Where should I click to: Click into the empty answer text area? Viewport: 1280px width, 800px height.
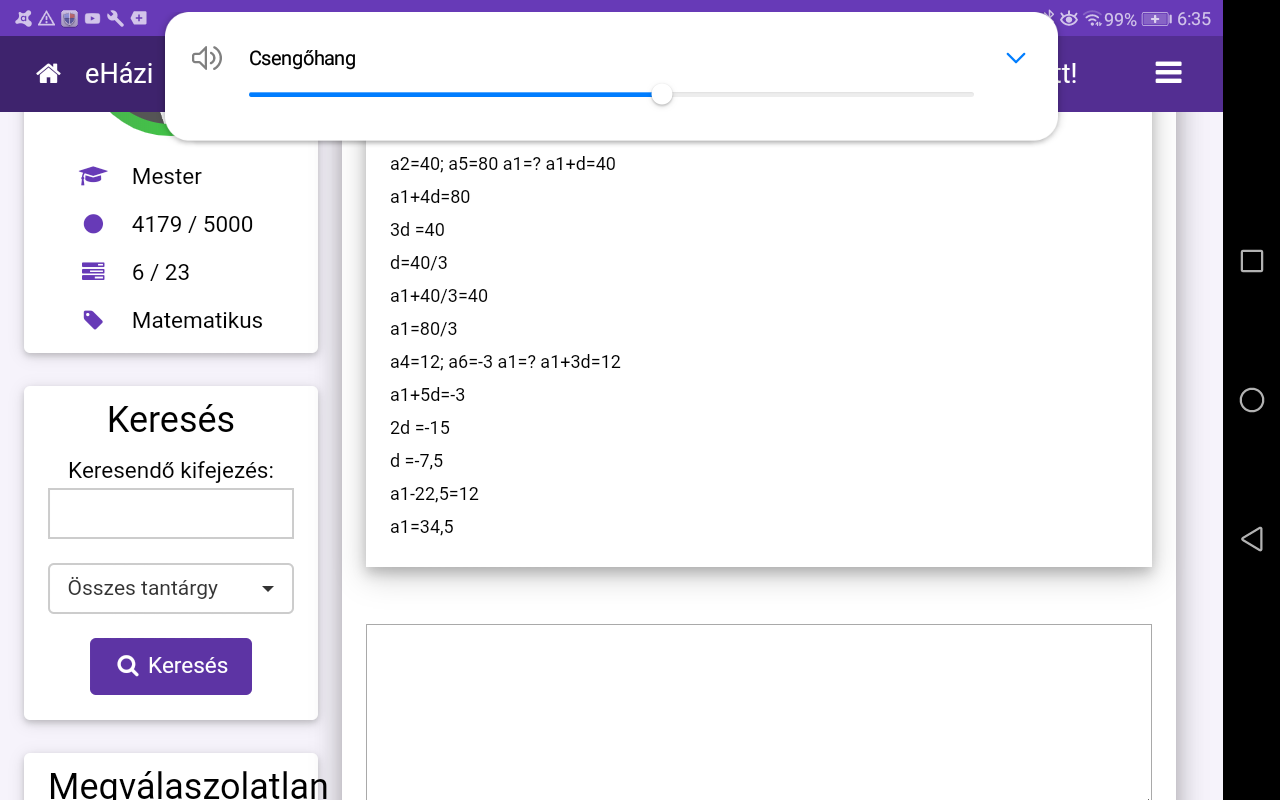[758, 710]
